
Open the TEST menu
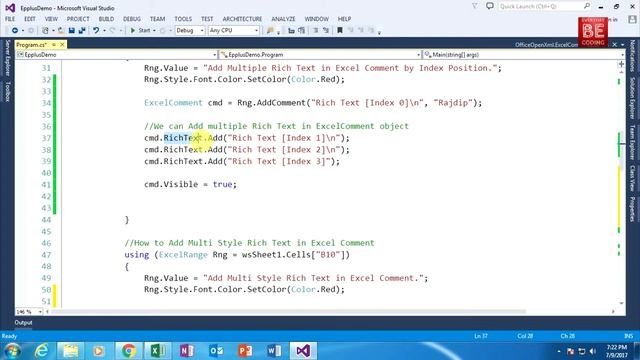pyautogui.click(x=207, y=19)
